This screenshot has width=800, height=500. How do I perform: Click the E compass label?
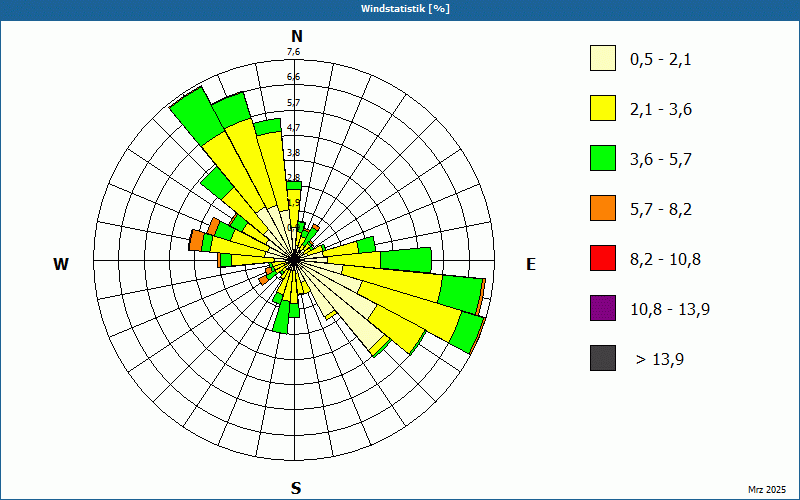point(531,264)
